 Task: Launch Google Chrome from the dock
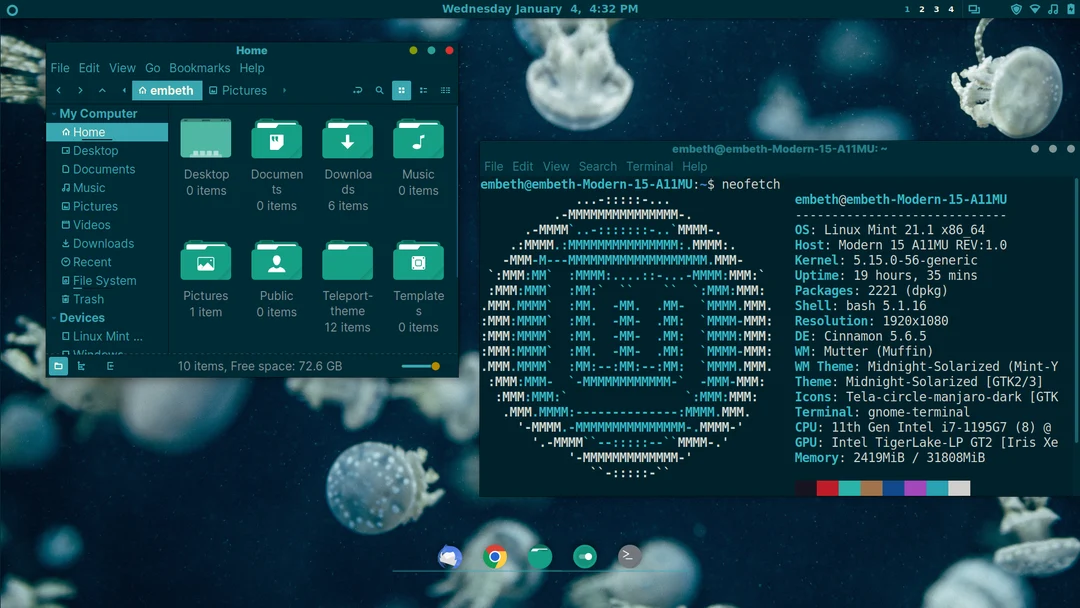click(495, 556)
